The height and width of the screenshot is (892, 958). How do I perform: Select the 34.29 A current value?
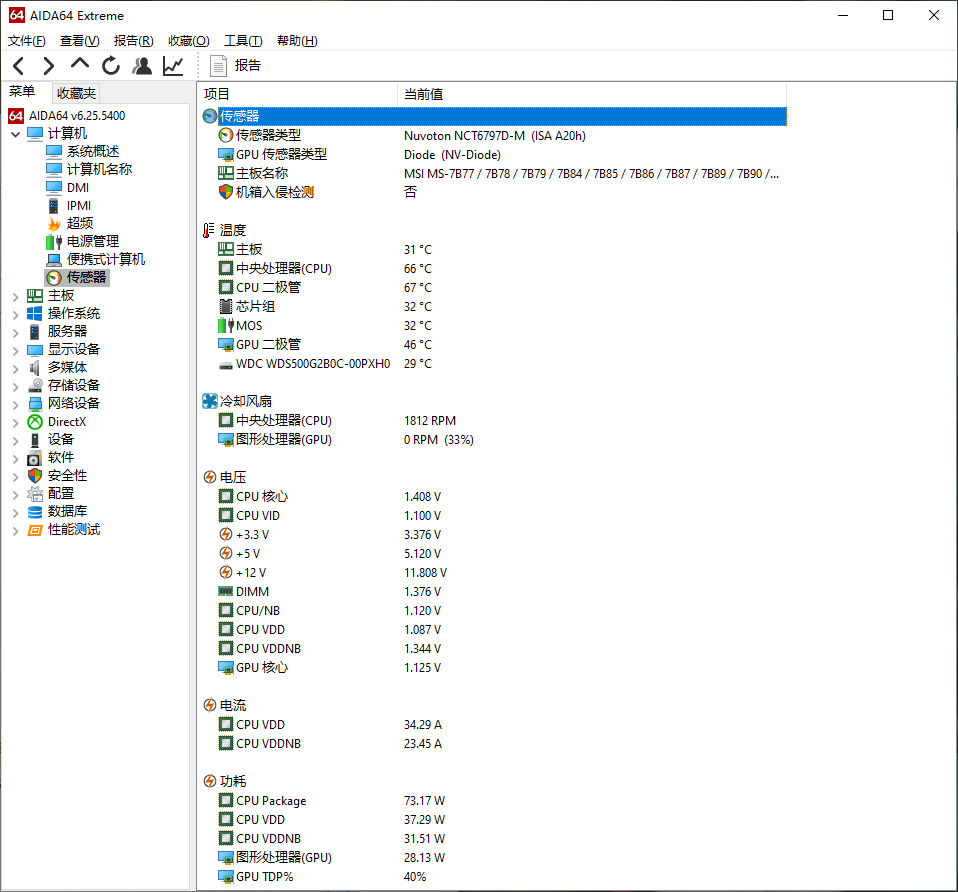click(x=422, y=725)
